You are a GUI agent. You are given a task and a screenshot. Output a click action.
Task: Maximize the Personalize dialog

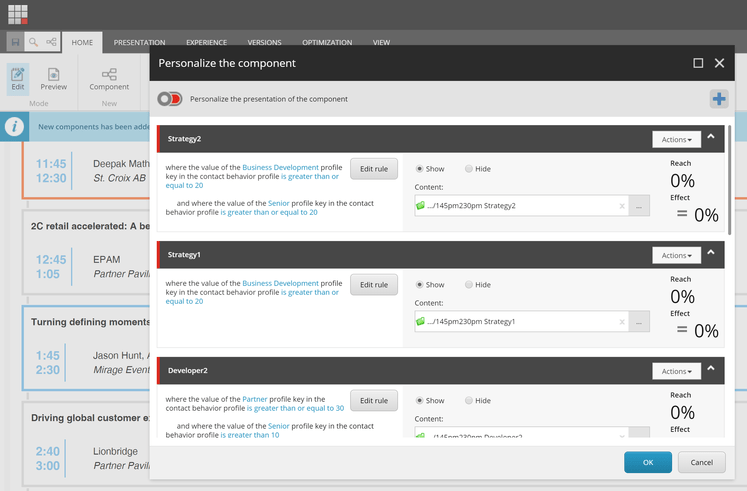(698, 63)
